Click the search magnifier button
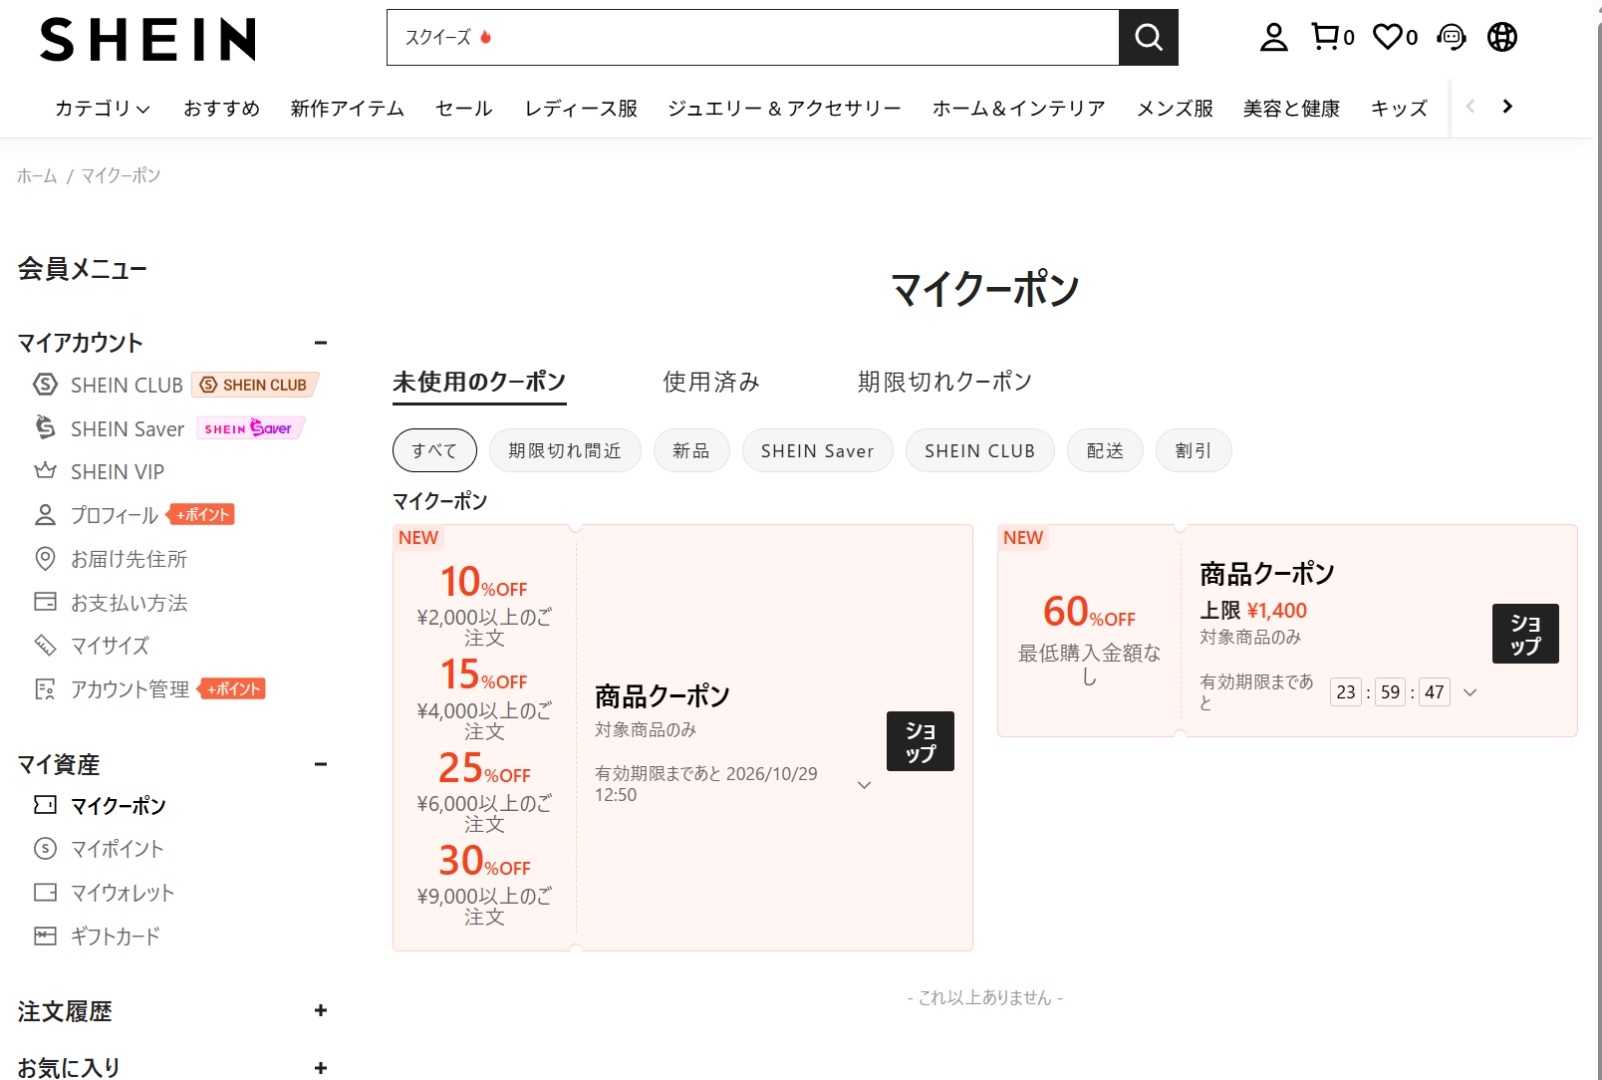Screen dimensions: 1602x1080 tap(1148, 38)
